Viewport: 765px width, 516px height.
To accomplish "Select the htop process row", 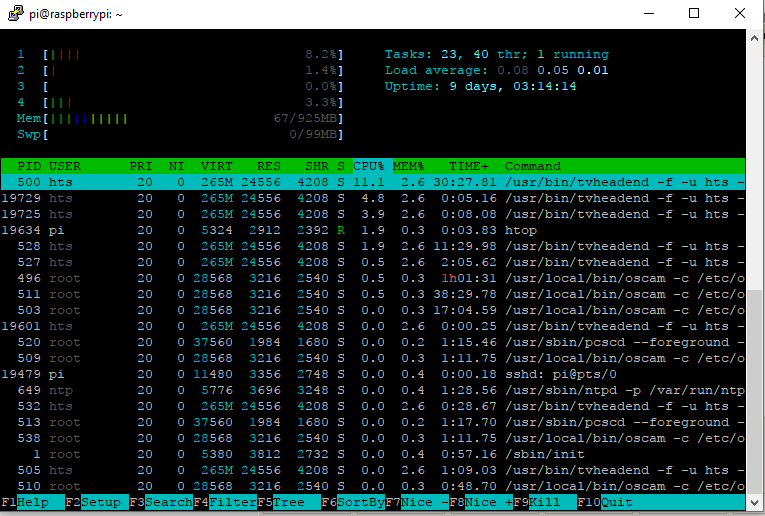I will (373, 230).
